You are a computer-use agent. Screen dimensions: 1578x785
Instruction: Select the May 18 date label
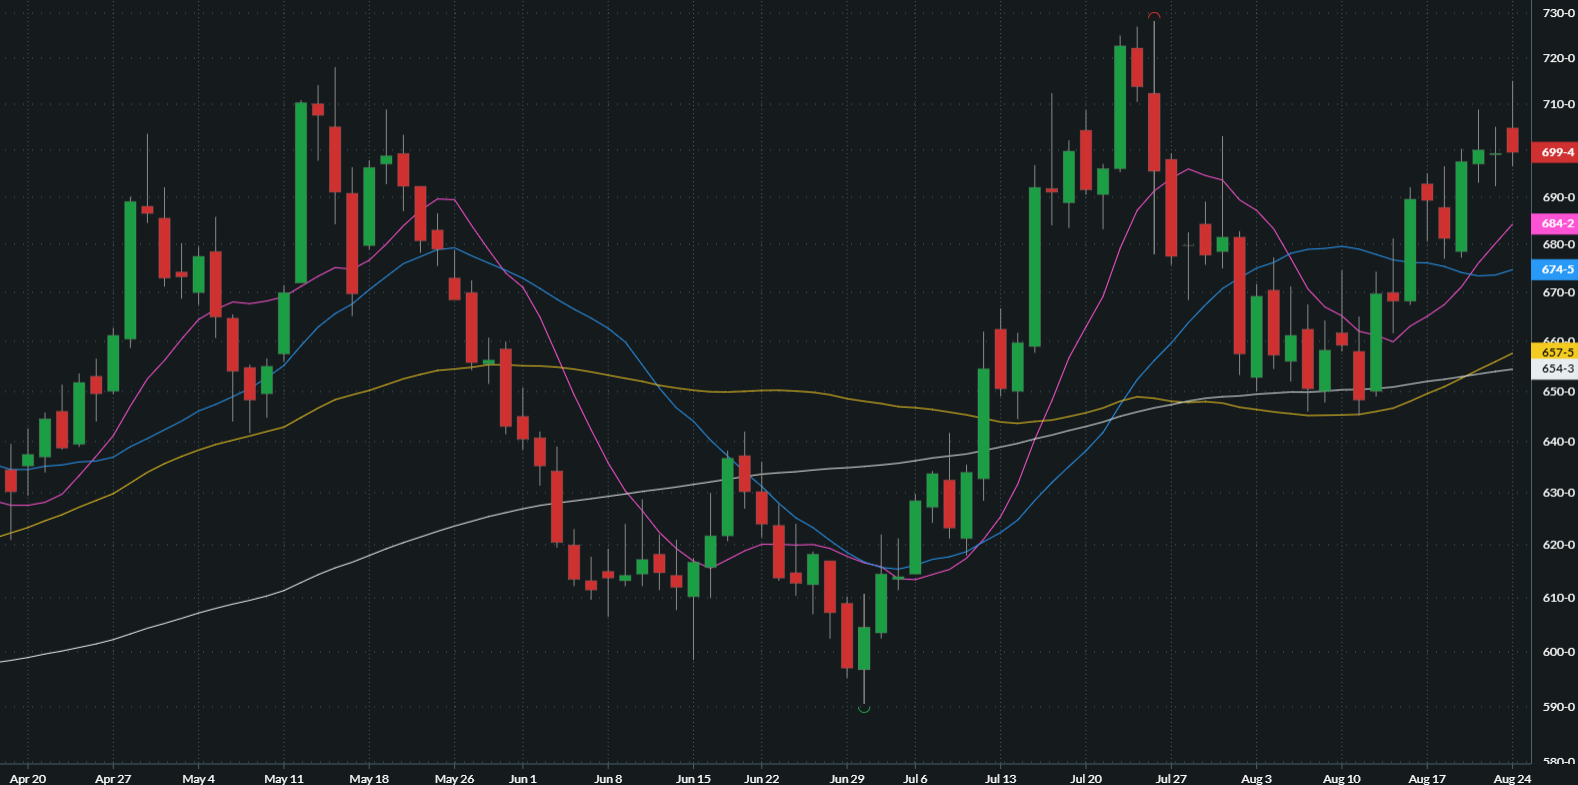(369, 778)
